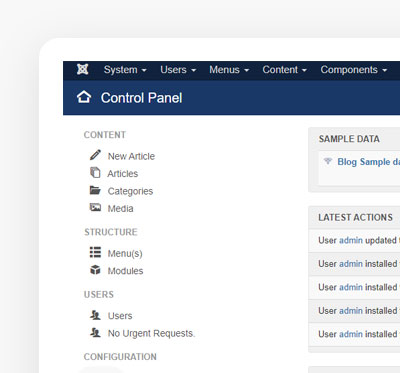Open the Menus dropdown menu
The image size is (400, 373).
pos(229,70)
